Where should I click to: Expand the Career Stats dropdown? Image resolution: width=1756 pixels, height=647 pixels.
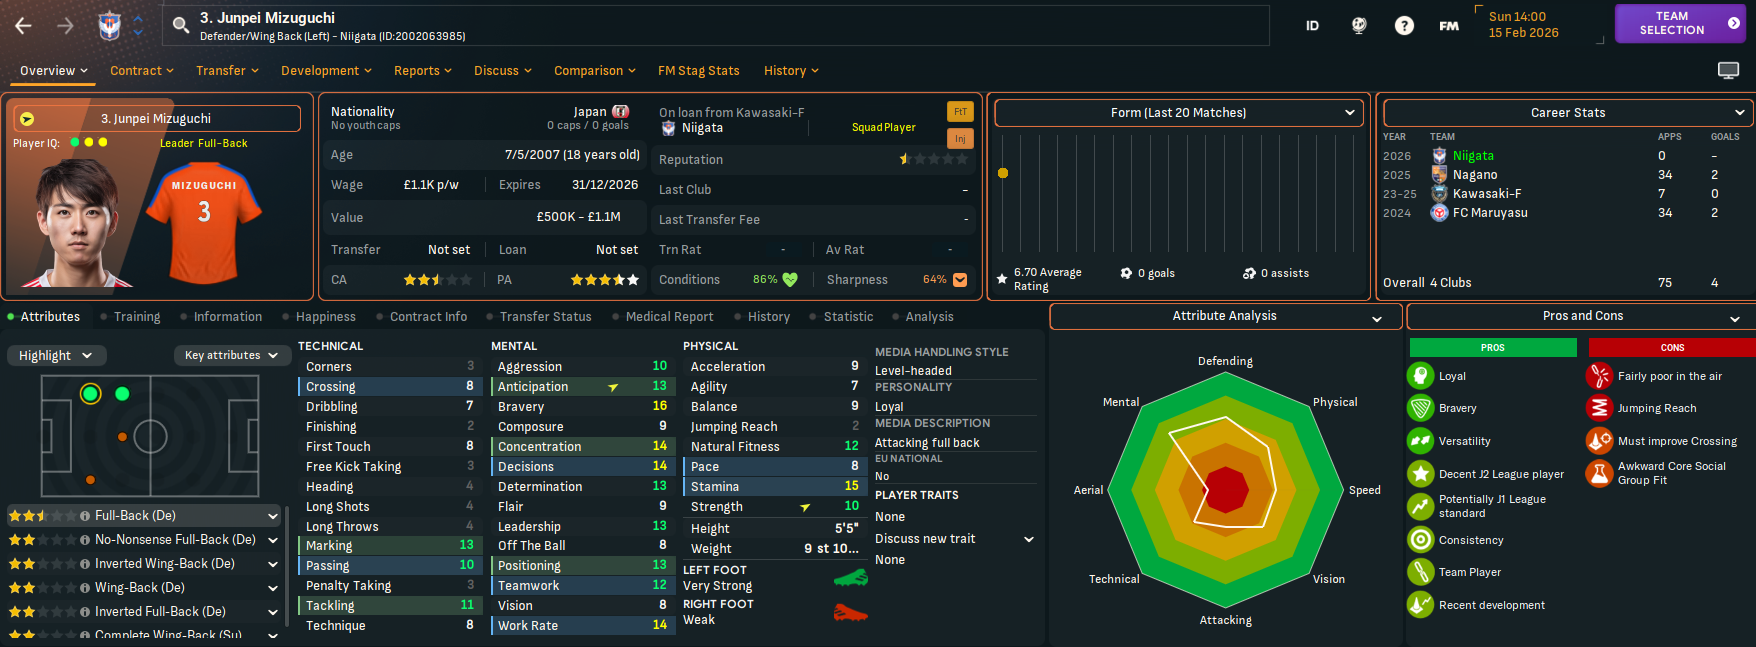coord(1567,113)
